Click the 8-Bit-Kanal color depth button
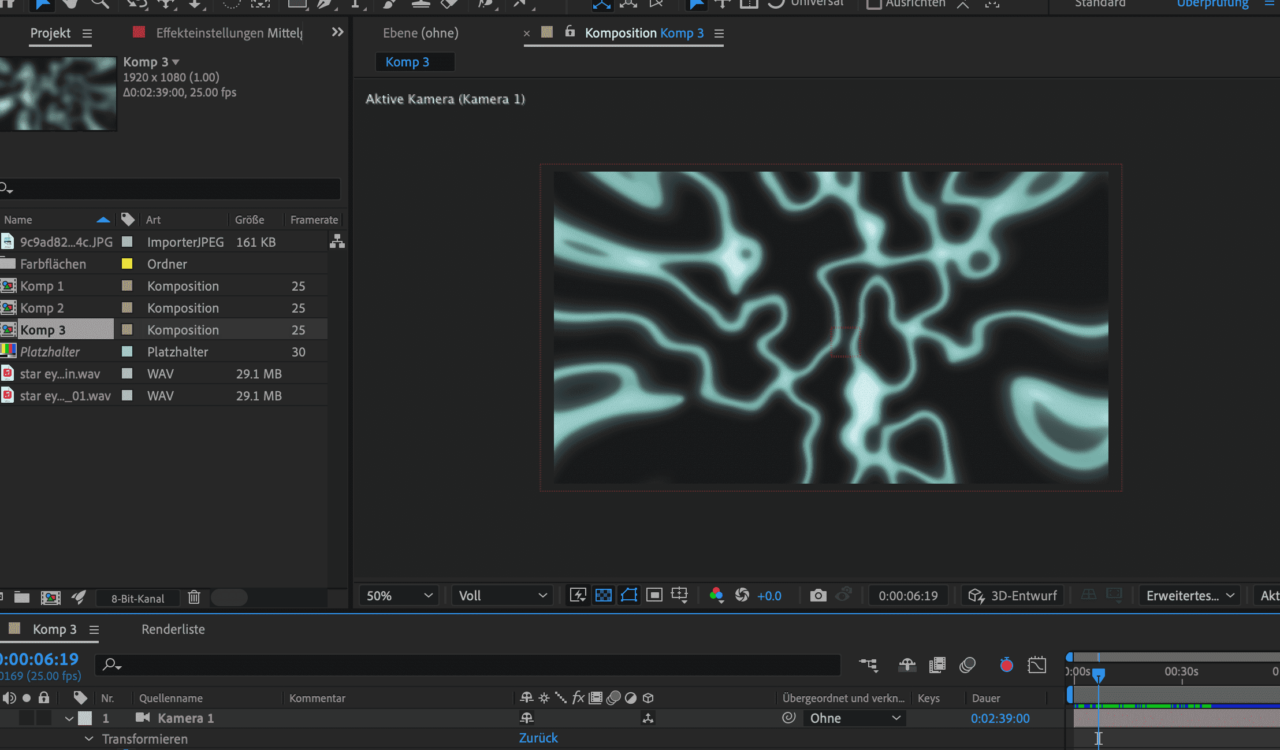Viewport: 1280px width, 750px height. [138, 598]
